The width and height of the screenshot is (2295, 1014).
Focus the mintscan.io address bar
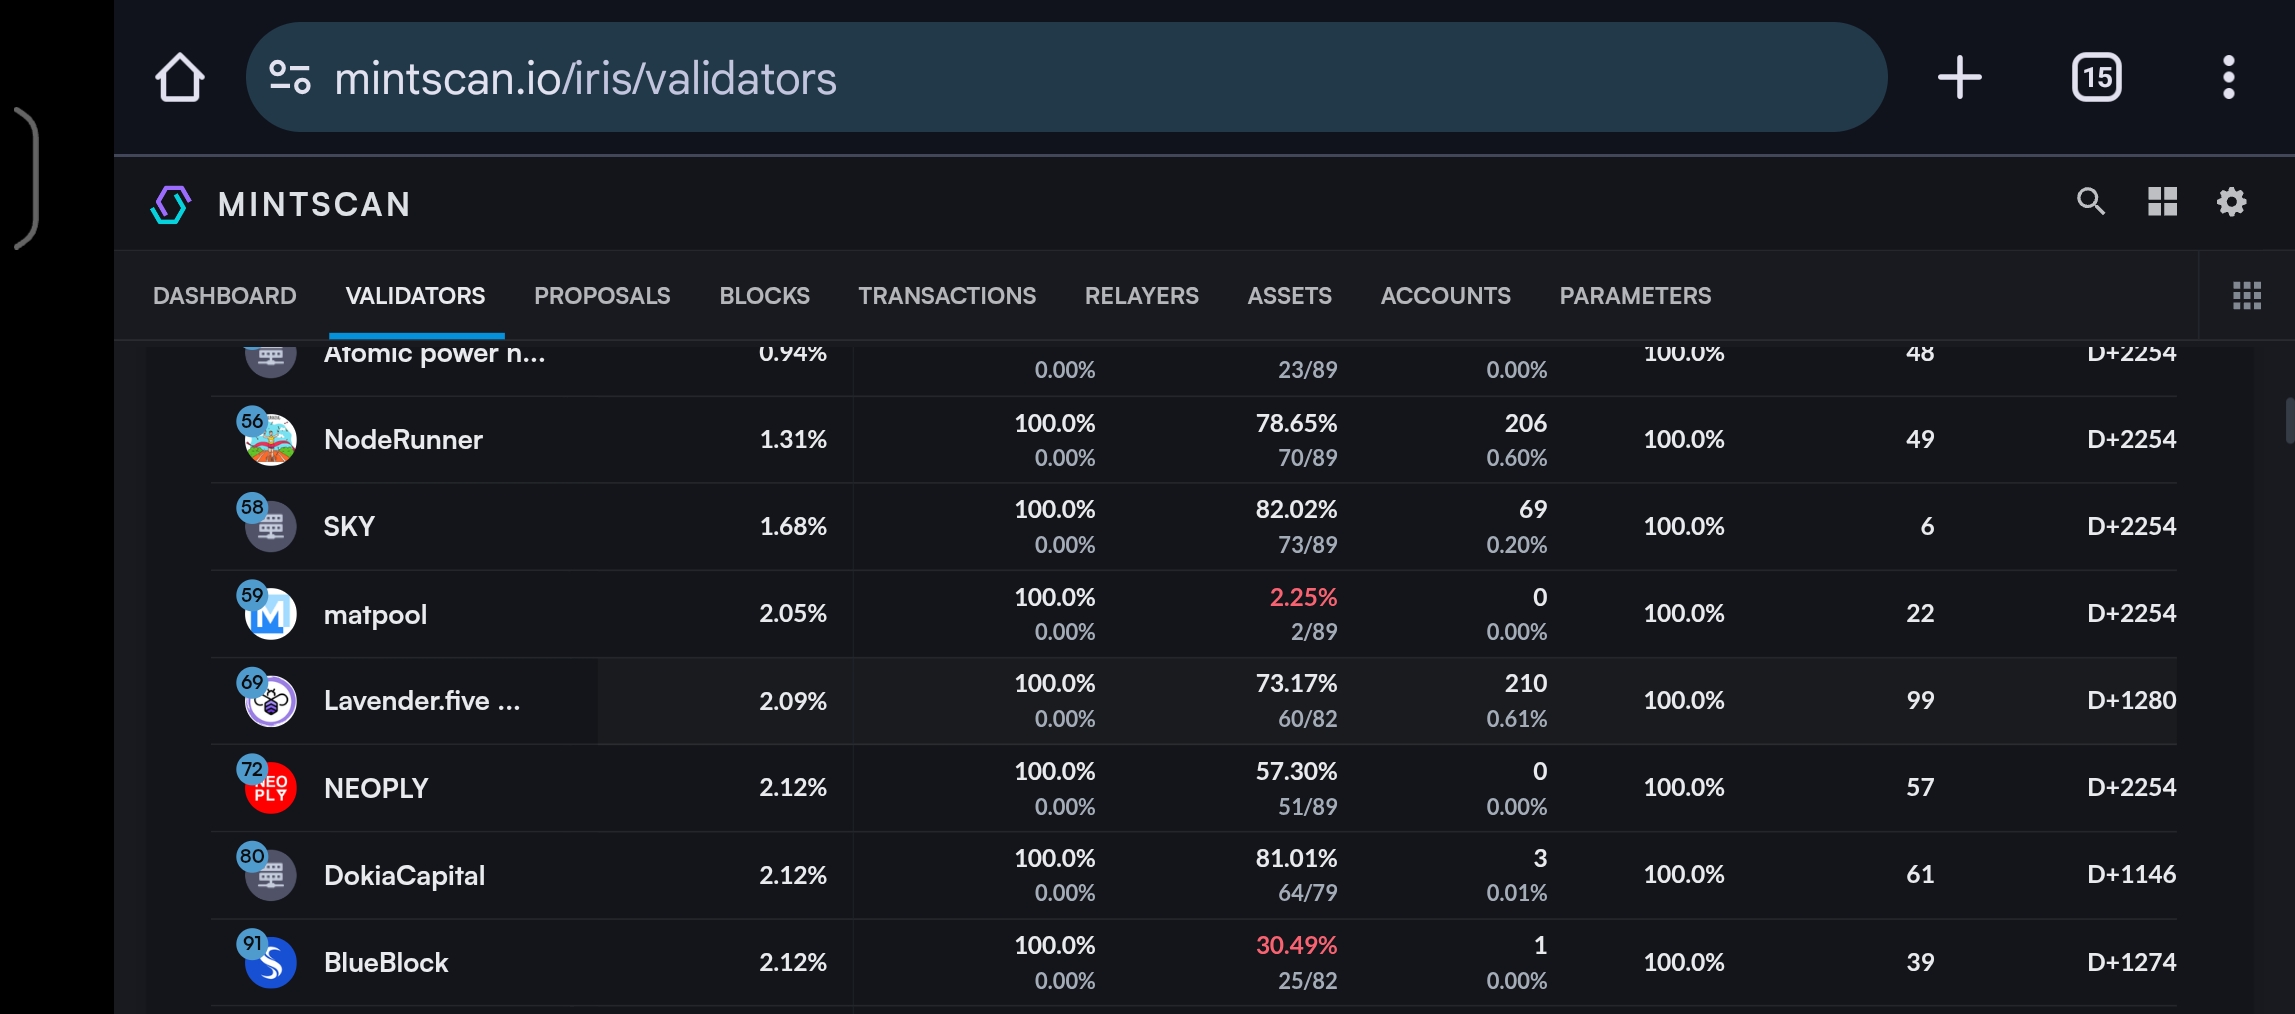coord(1066,78)
